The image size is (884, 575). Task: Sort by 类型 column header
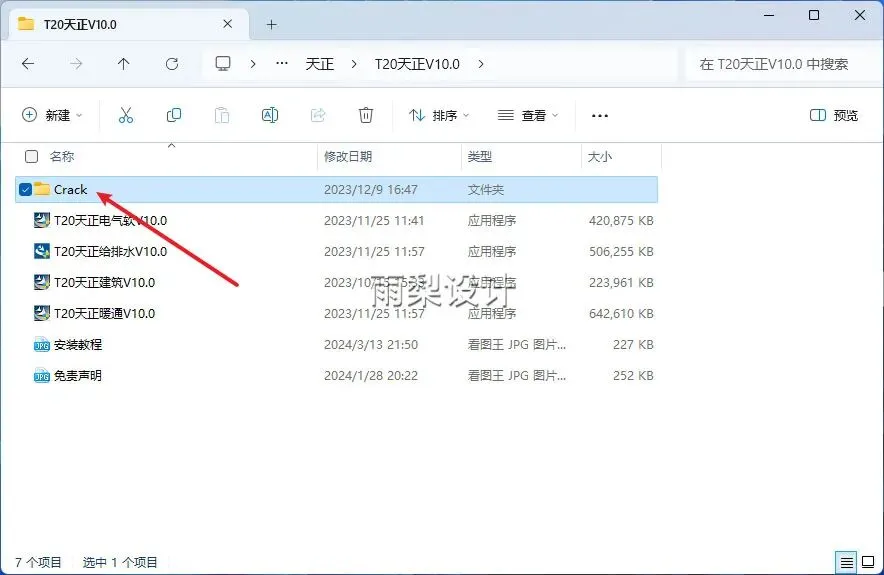[480, 156]
